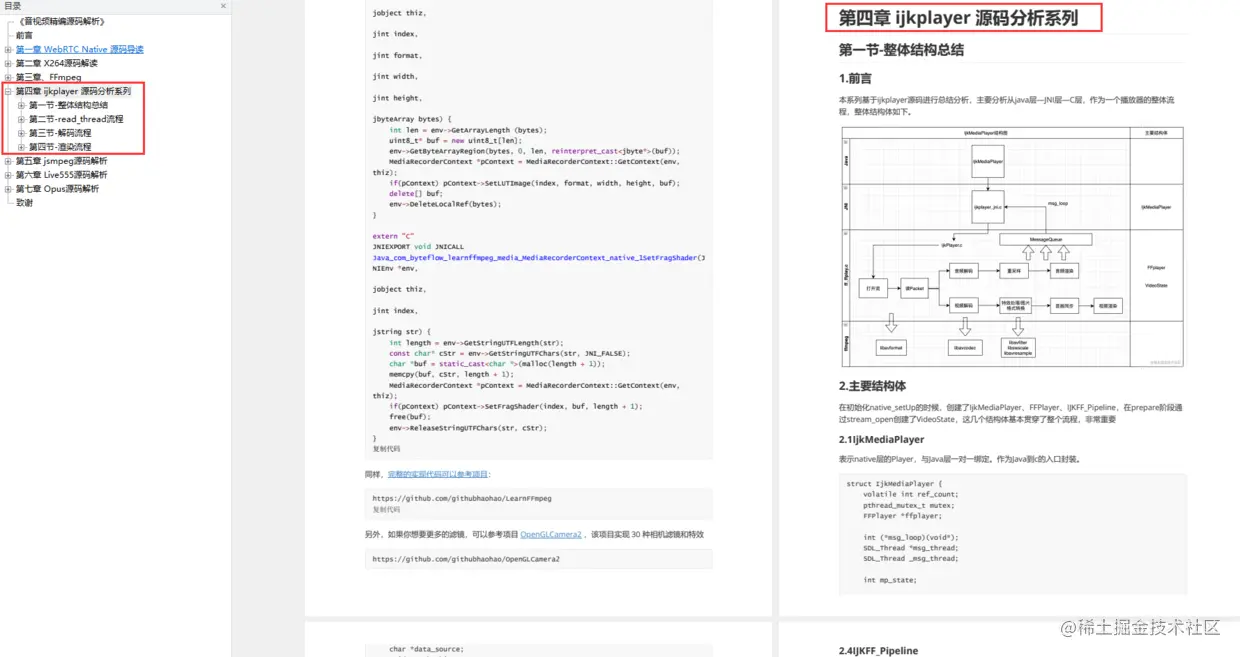Expand 第二章 X264源码解读 node
This screenshot has width=1240, height=657.
pos(9,63)
